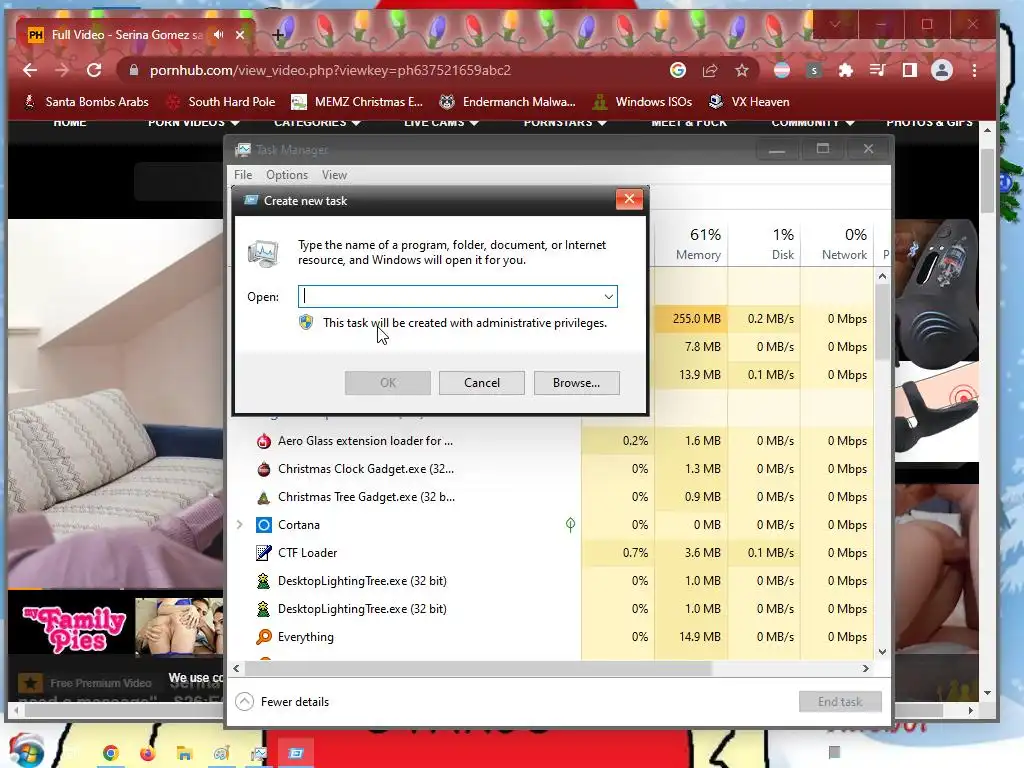This screenshot has width=1024, height=768.
Task: Open the Chrome profile avatar icon
Action: [942, 71]
